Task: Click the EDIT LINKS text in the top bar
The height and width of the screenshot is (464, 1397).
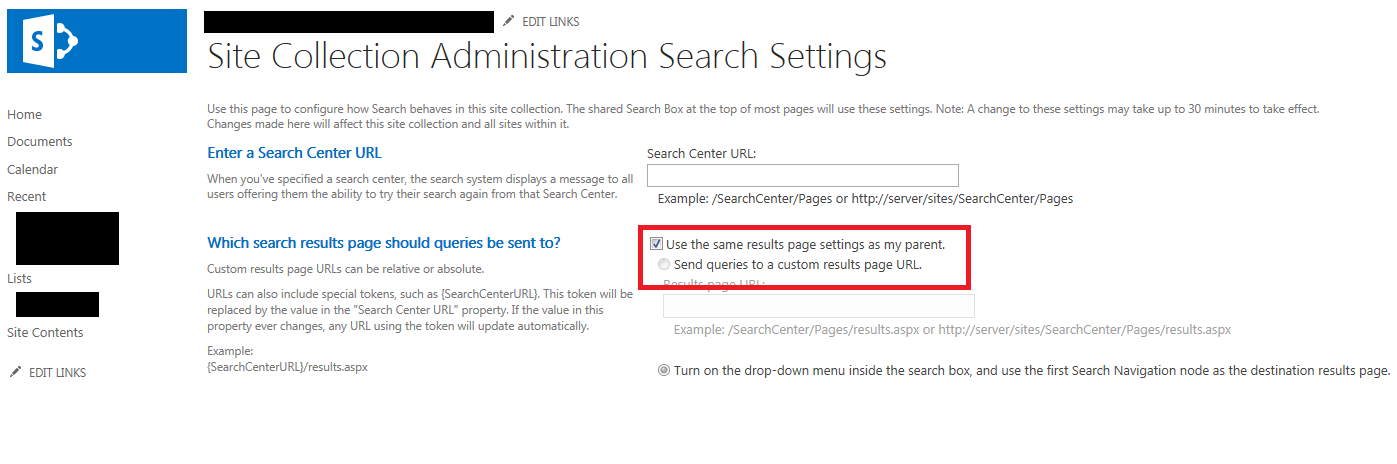Action: click(x=551, y=22)
